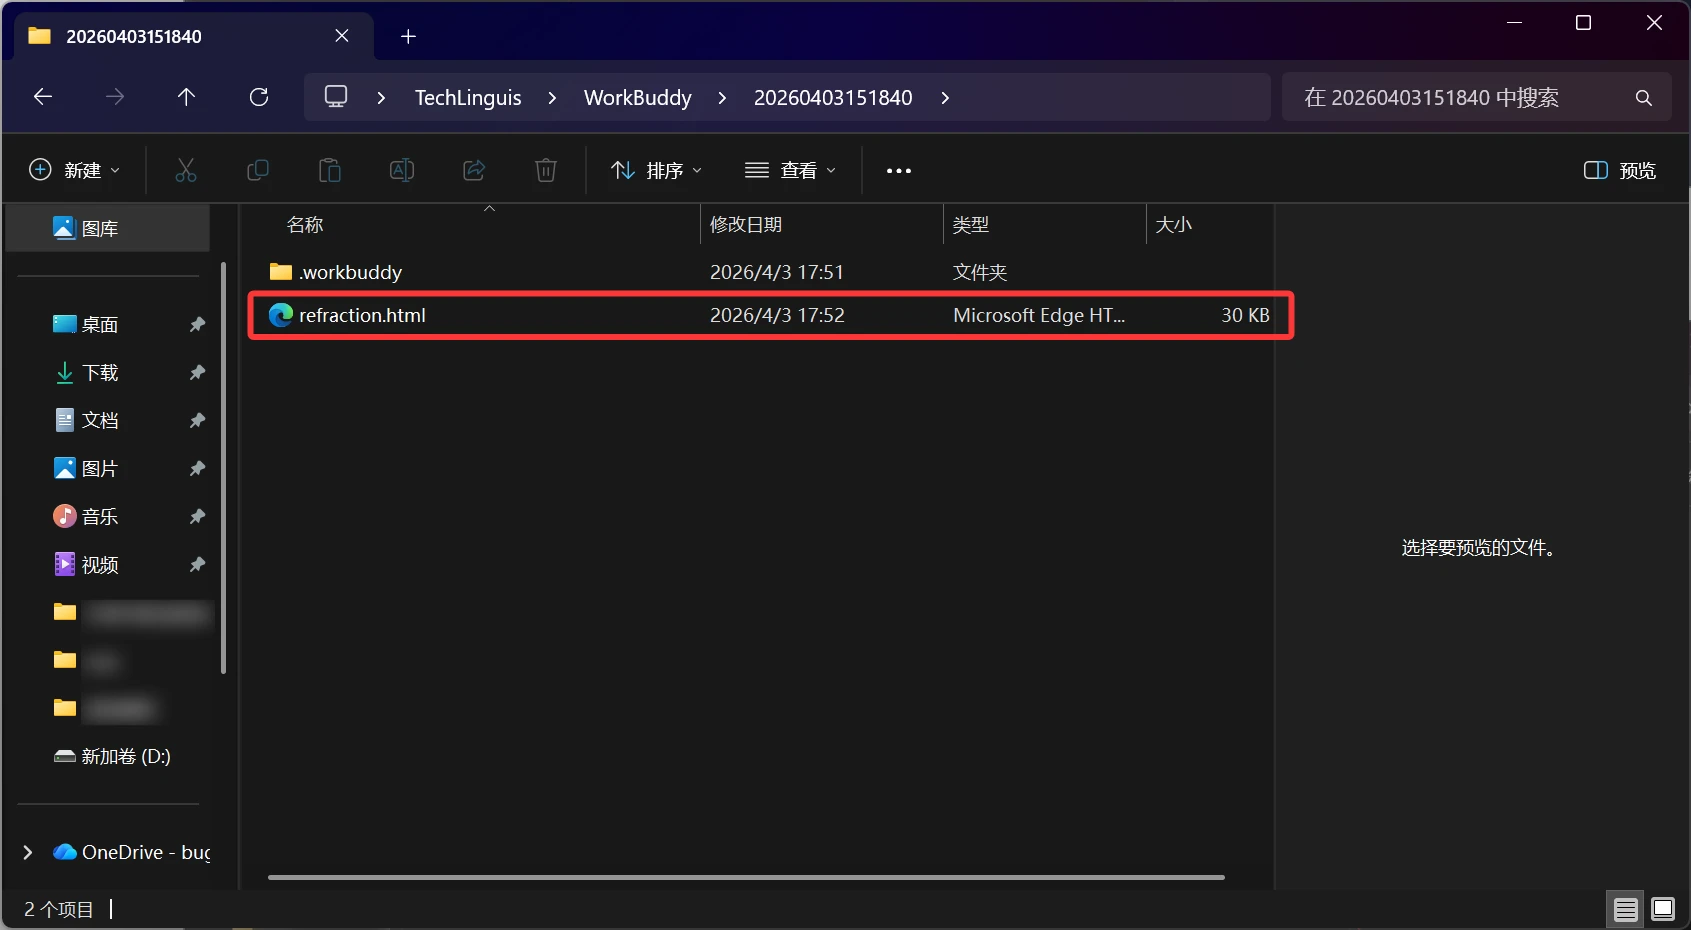Go up one folder level
The width and height of the screenshot is (1691, 930).
[186, 97]
